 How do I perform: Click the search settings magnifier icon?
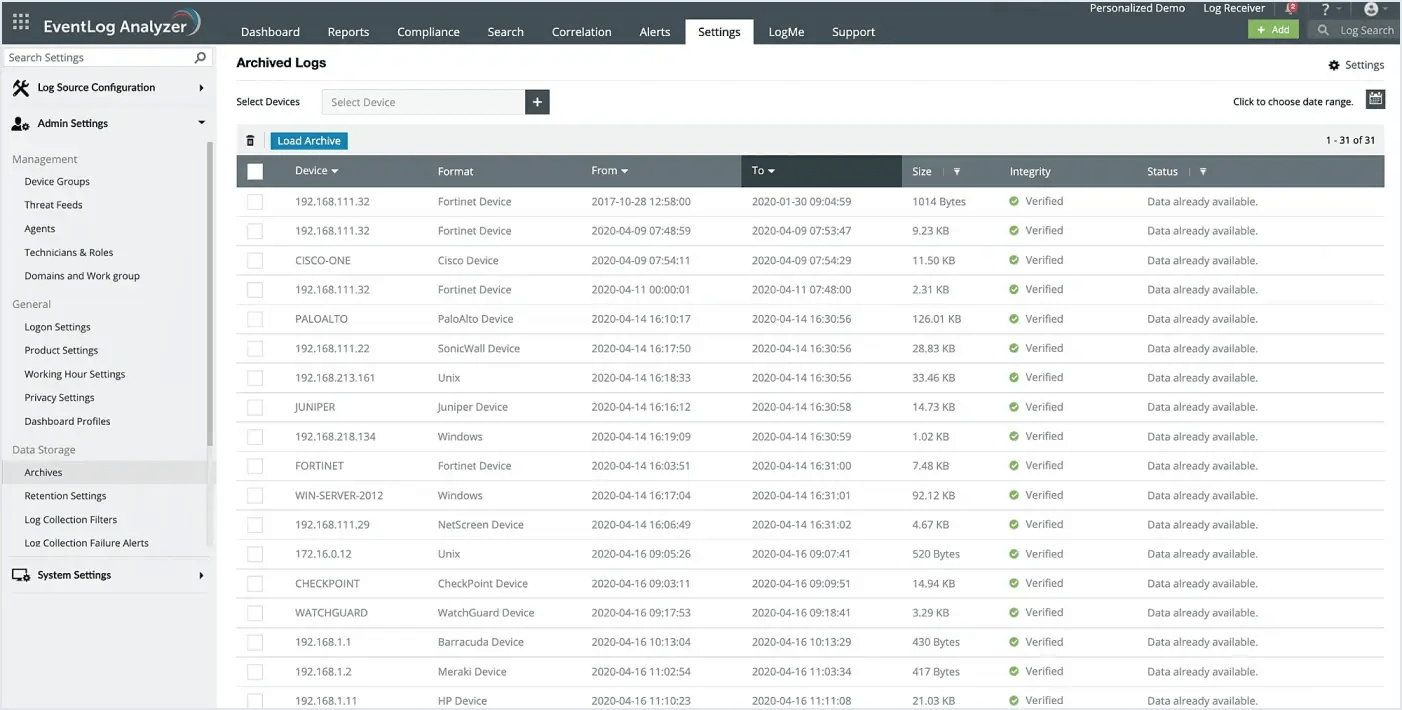coord(200,58)
